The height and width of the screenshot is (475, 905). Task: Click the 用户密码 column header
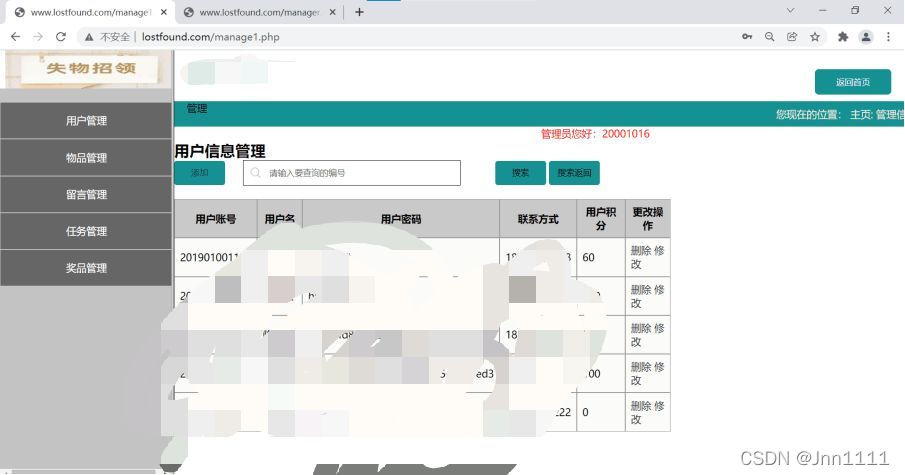tap(401, 219)
